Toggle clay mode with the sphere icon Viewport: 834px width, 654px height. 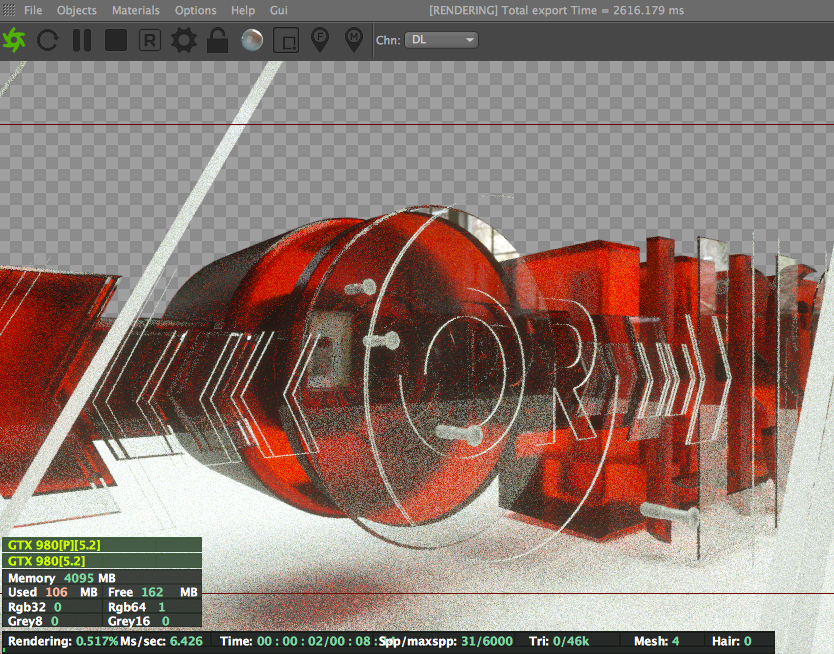click(x=252, y=40)
